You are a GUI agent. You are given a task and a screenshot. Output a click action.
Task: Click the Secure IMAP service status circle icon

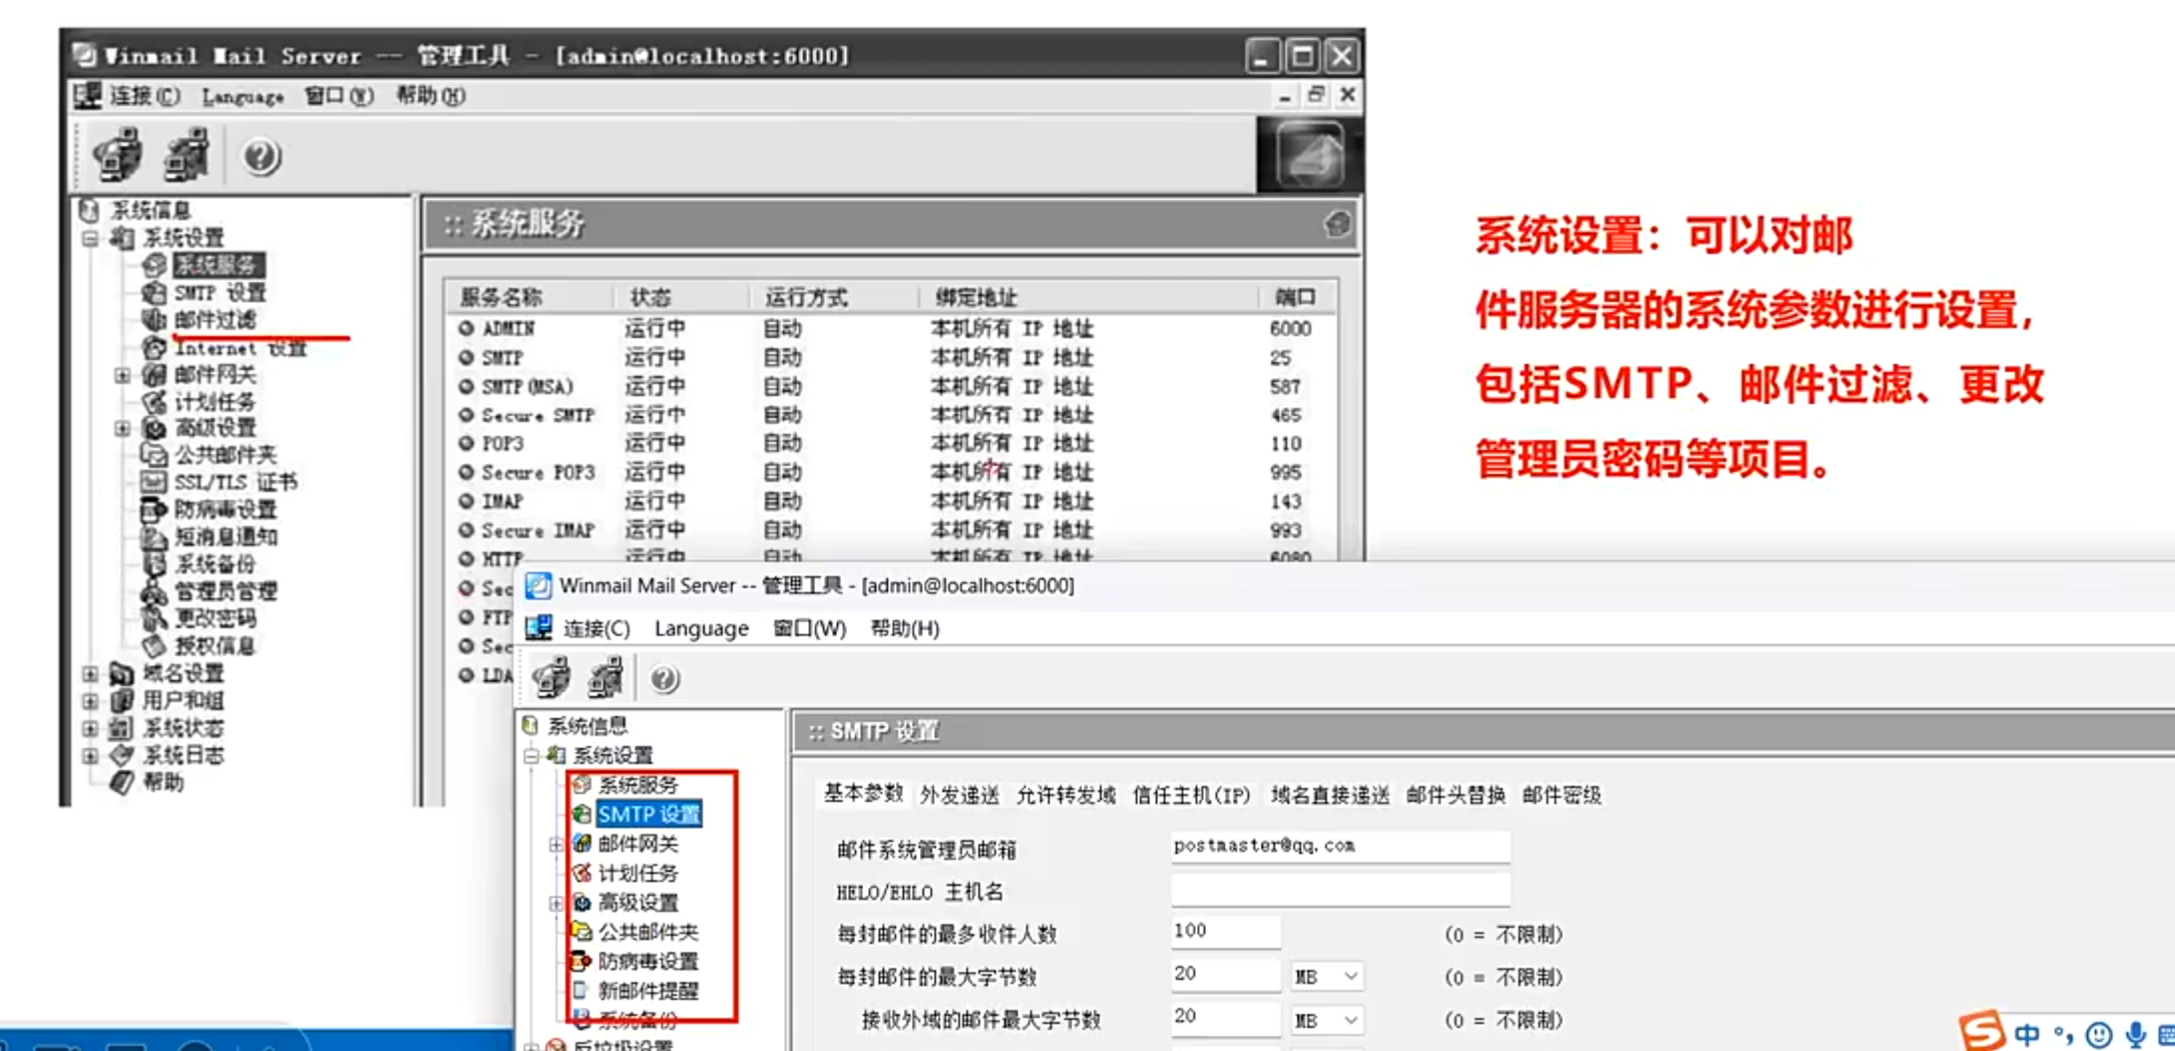[466, 530]
